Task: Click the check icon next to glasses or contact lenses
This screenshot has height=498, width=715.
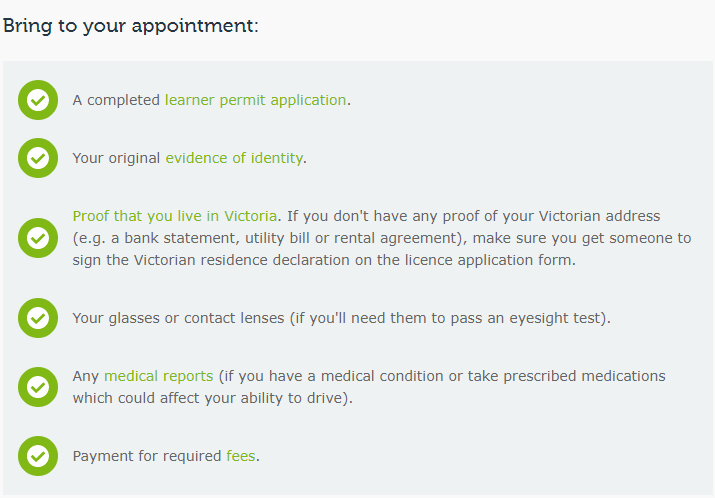Action: pyautogui.click(x=38, y=318)
